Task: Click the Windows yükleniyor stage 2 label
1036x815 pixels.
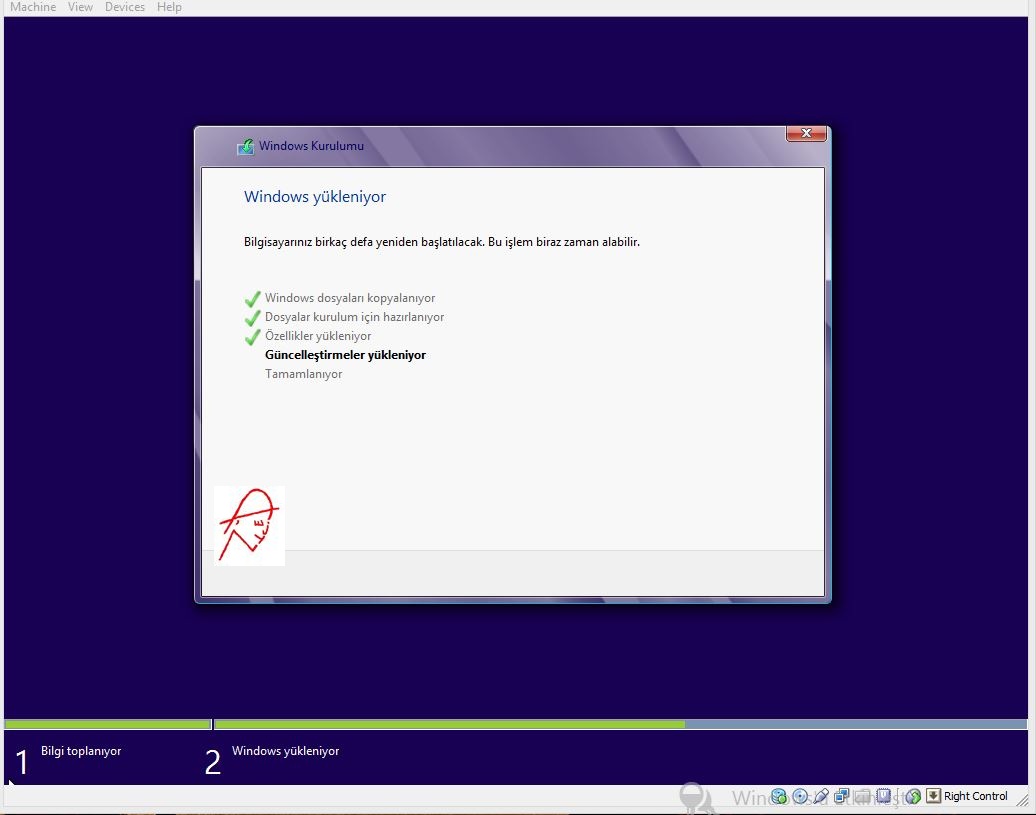Action: click(285, 751)
